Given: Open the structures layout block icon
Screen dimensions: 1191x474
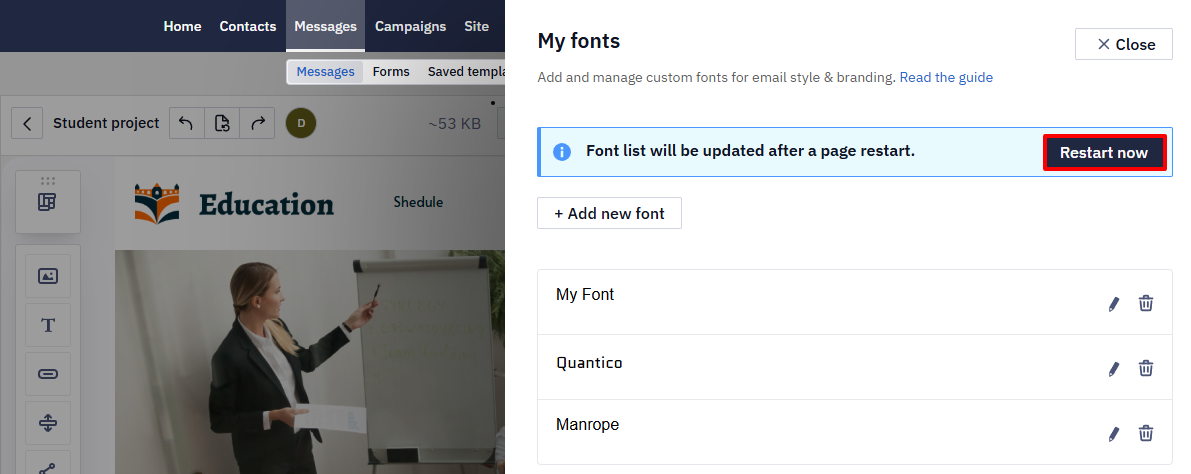Looking at the screenshot, I should (x=47, y=202).
